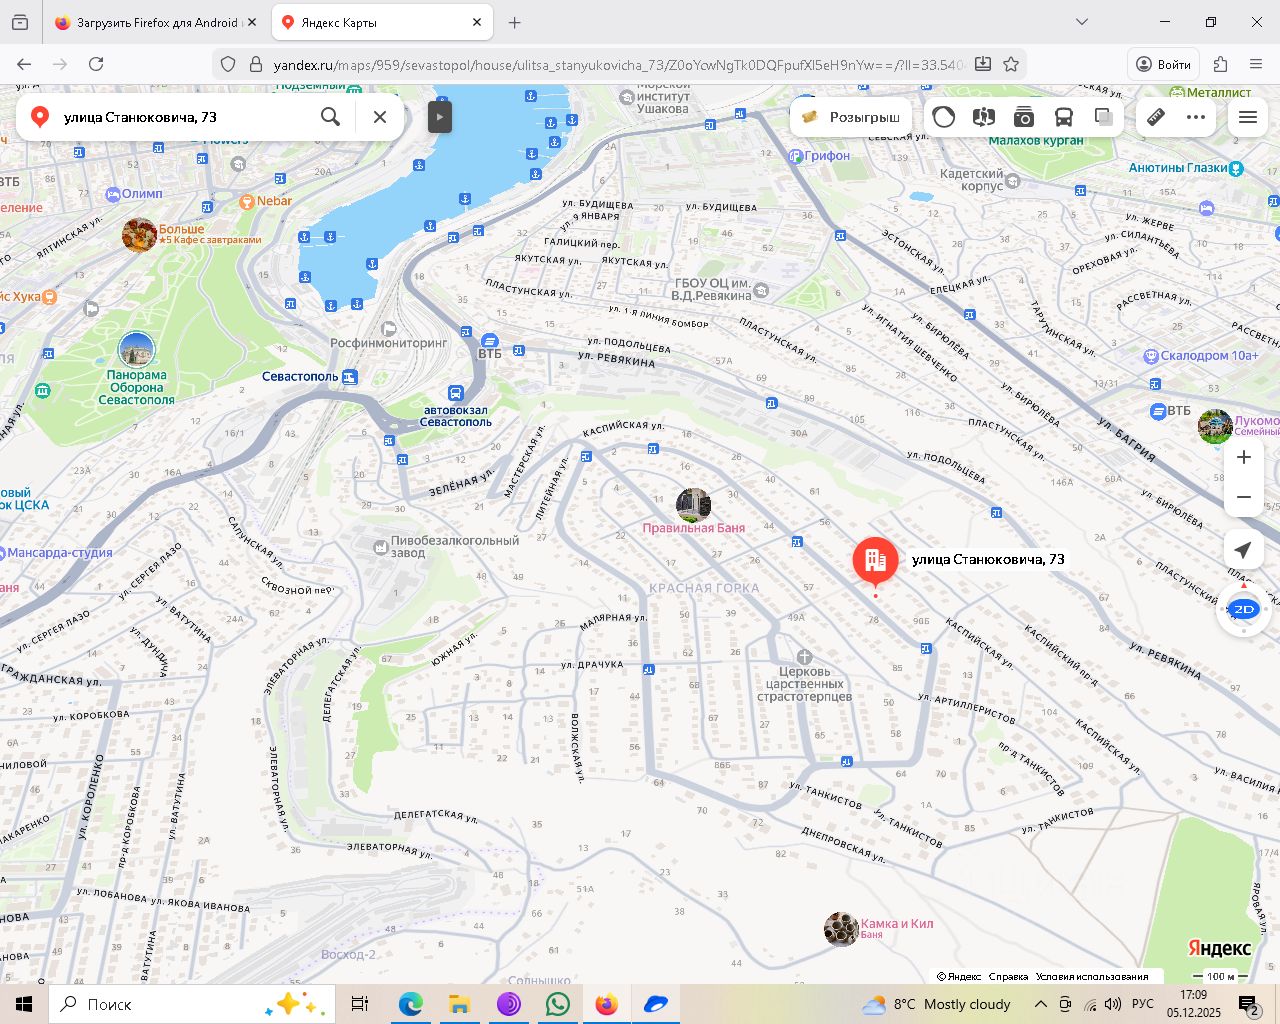1280x1024 pixels.
Task: Open the Windows Start menu
Action: tap(24, 1004)
